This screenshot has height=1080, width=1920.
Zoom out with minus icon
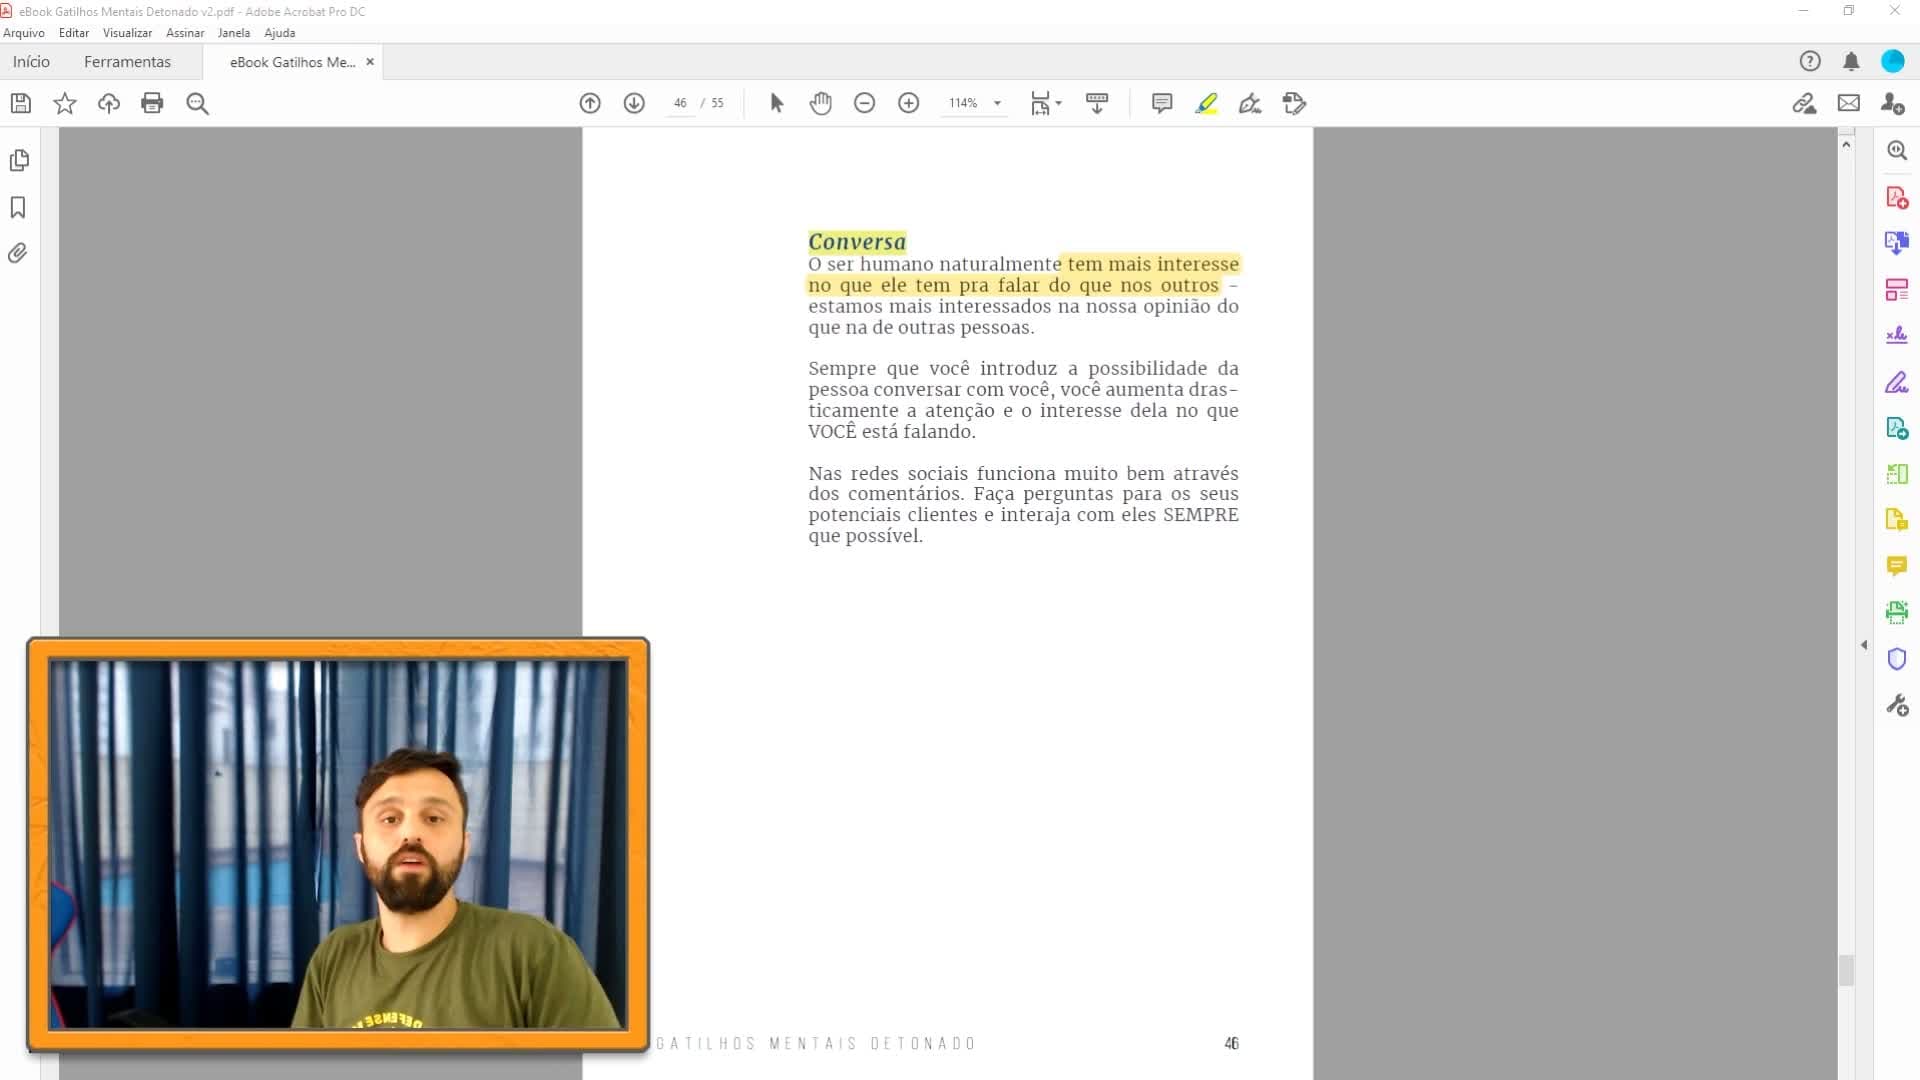tap(865, 103)
